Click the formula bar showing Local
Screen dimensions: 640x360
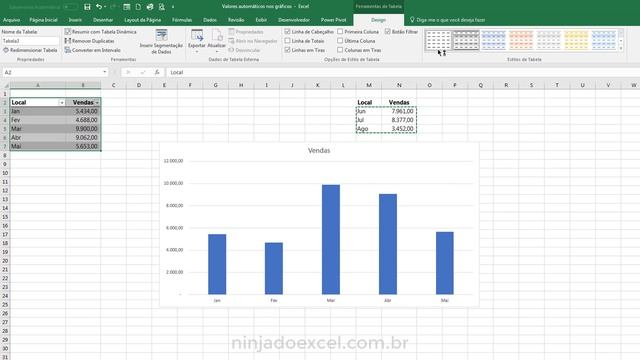[x=402, y=72]
